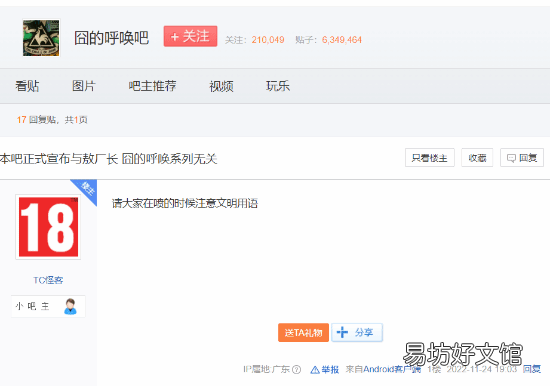Open the TC怪客 user profile link
550x386 pixels.
pos(48,280)
